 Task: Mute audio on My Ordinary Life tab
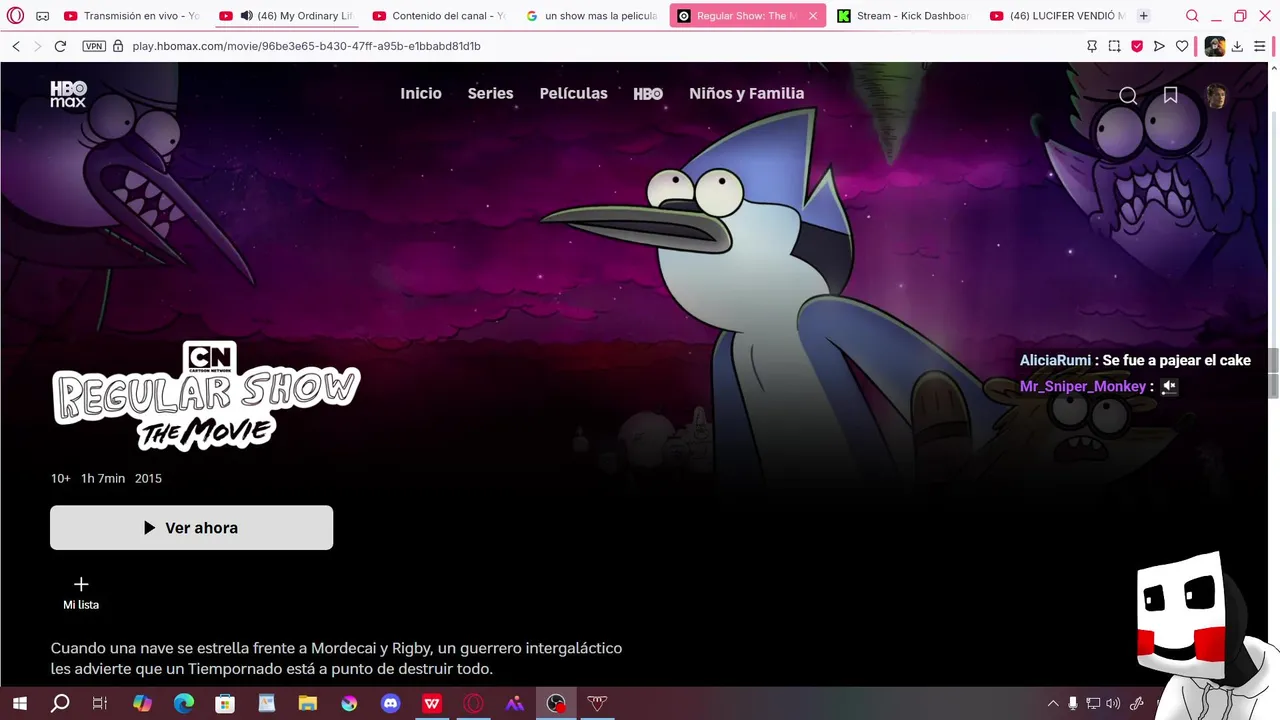[246, 16]
